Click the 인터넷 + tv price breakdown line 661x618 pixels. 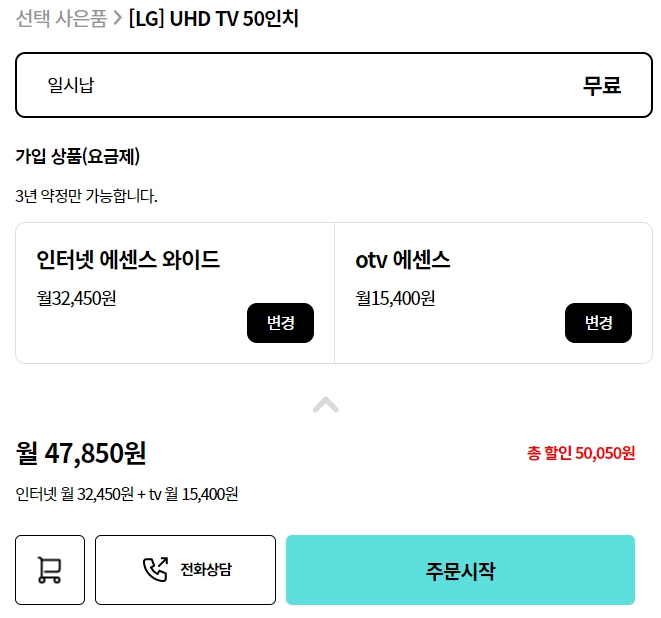pyautogui.click(x=127, y=493)
